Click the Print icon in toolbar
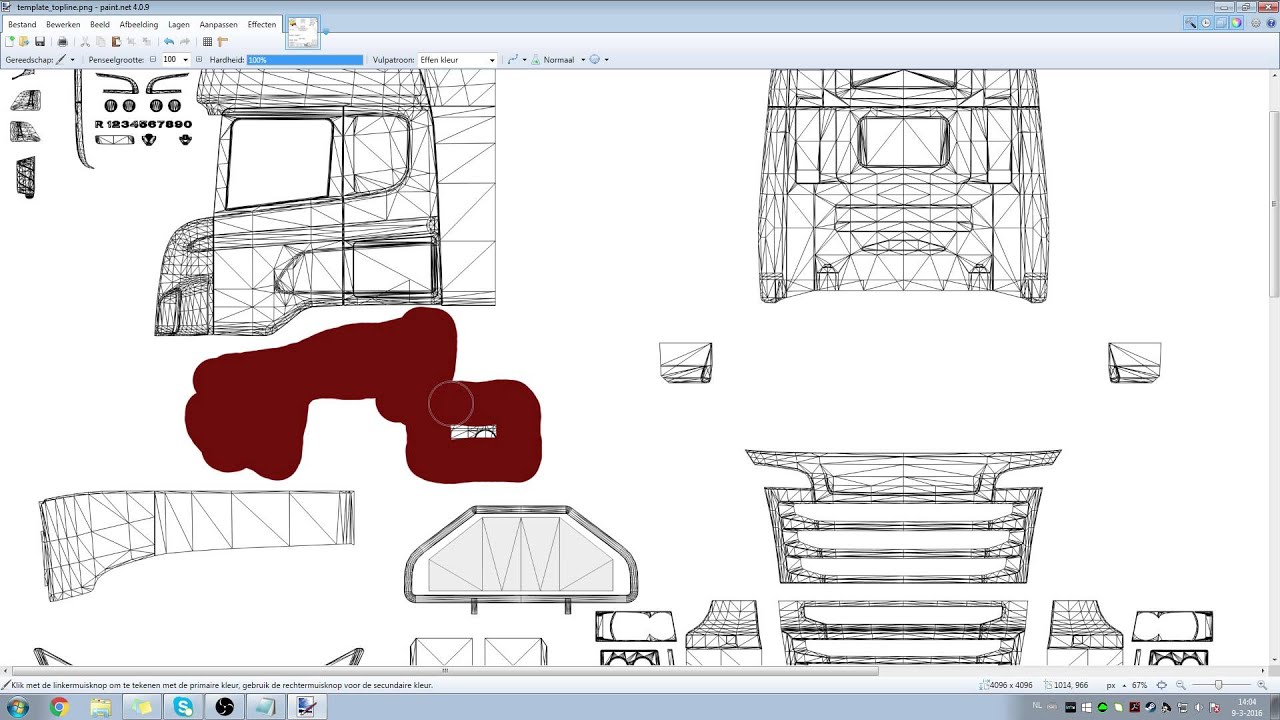The image size is (1280, 720). 62,42
